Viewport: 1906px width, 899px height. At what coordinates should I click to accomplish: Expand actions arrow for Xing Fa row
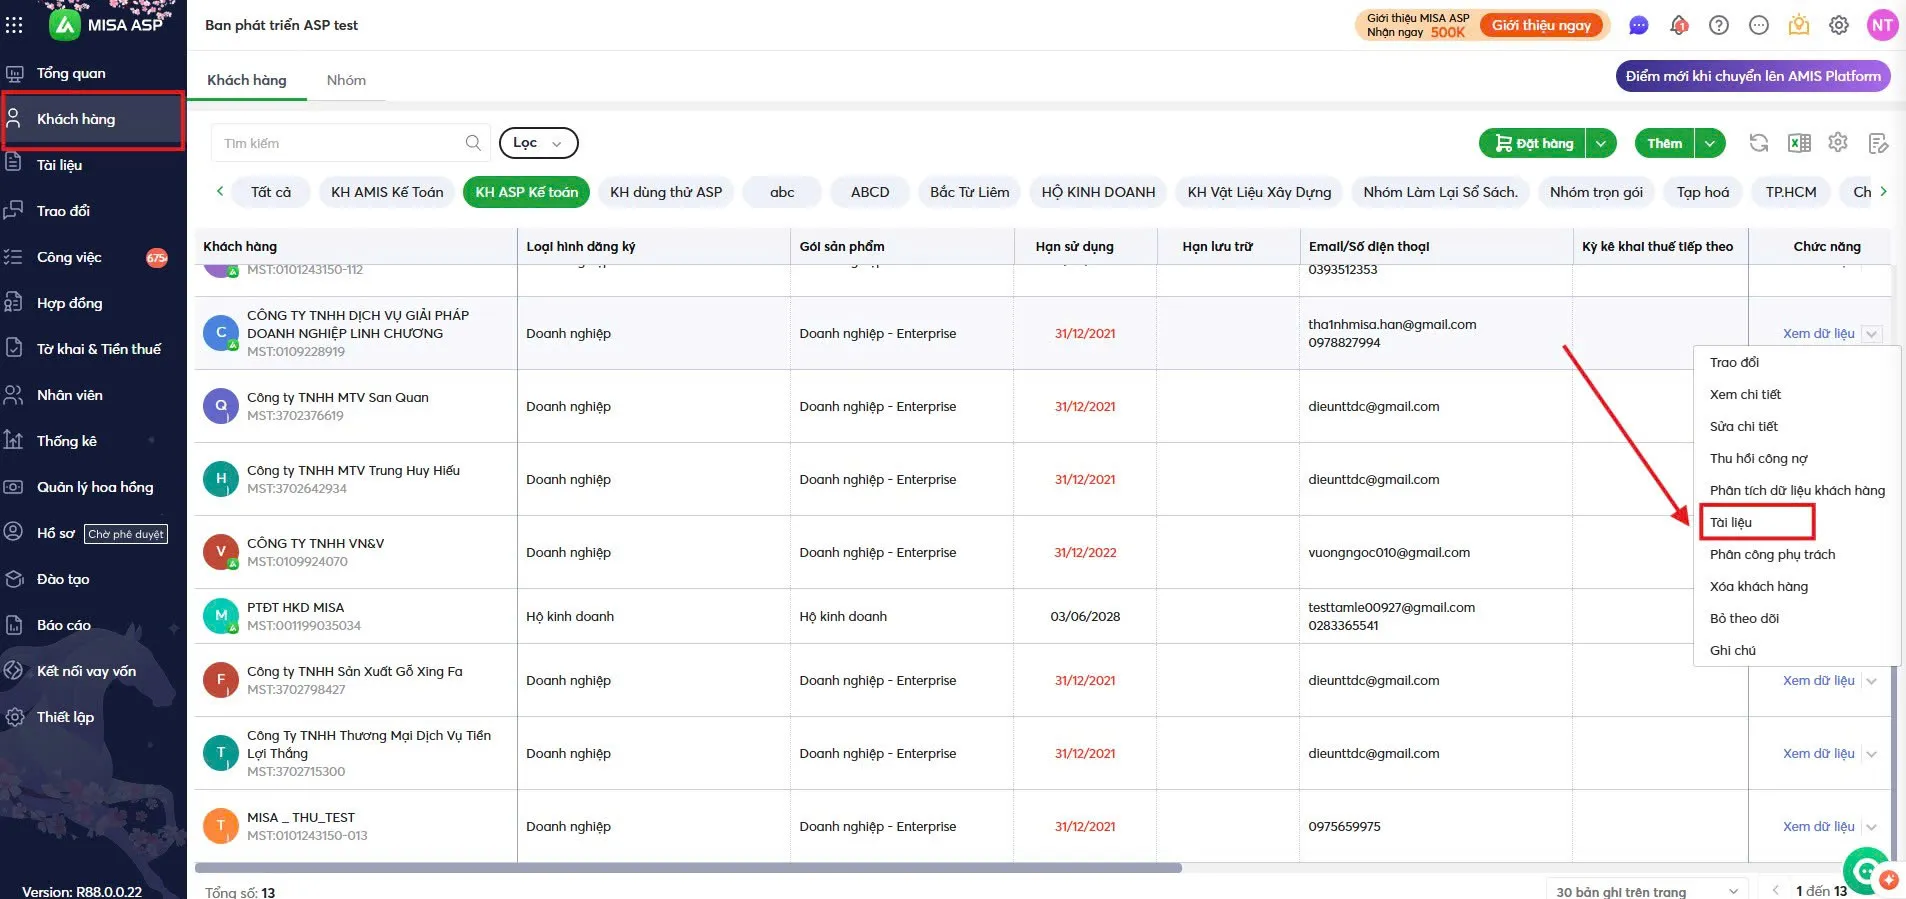click(1871, 680)
